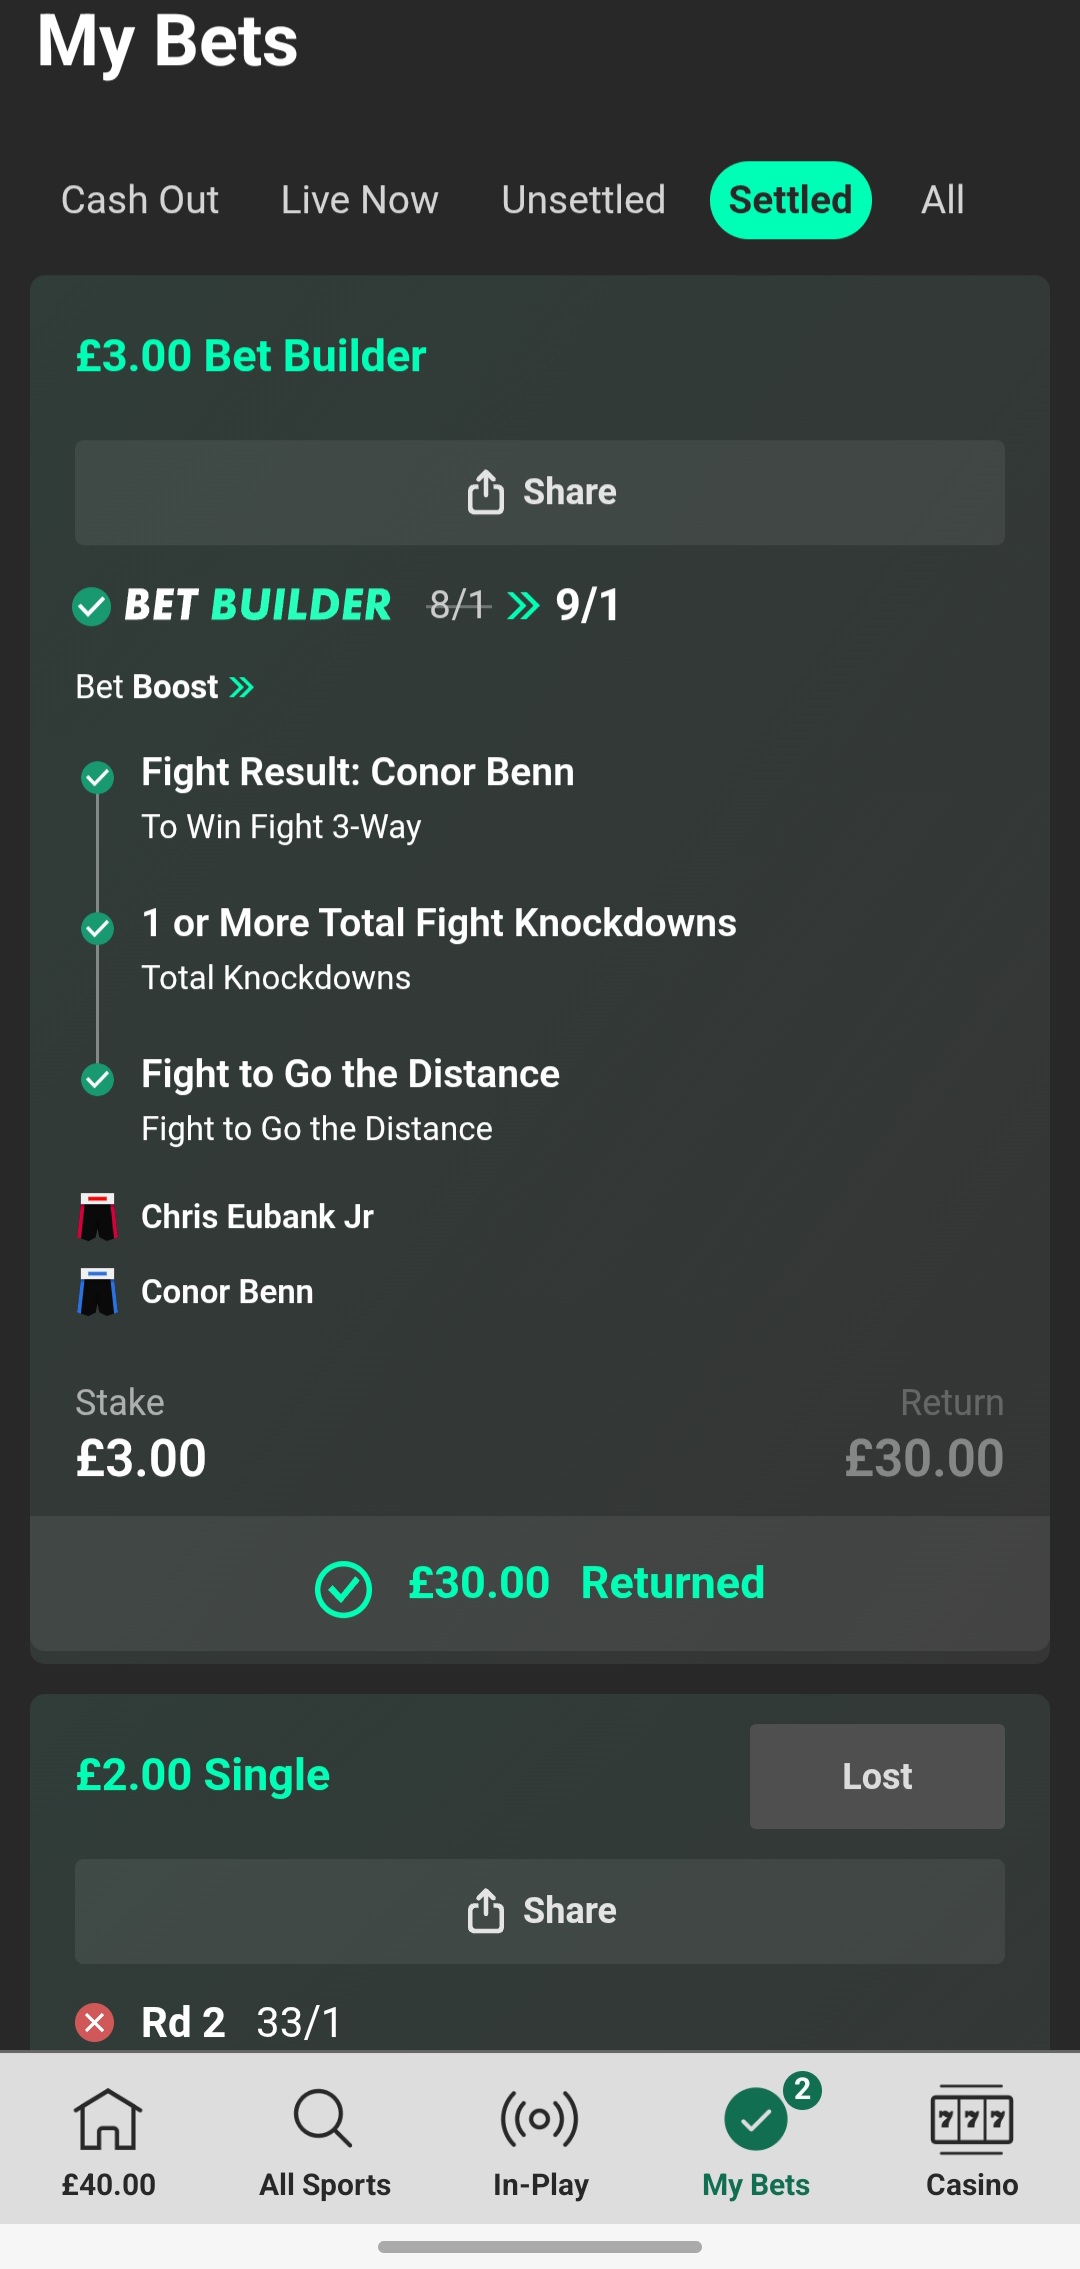This screenshot has width=1080, height=2269.
Task: Expand the £3.00 Bet Builder header
Action: coord(251,356)
